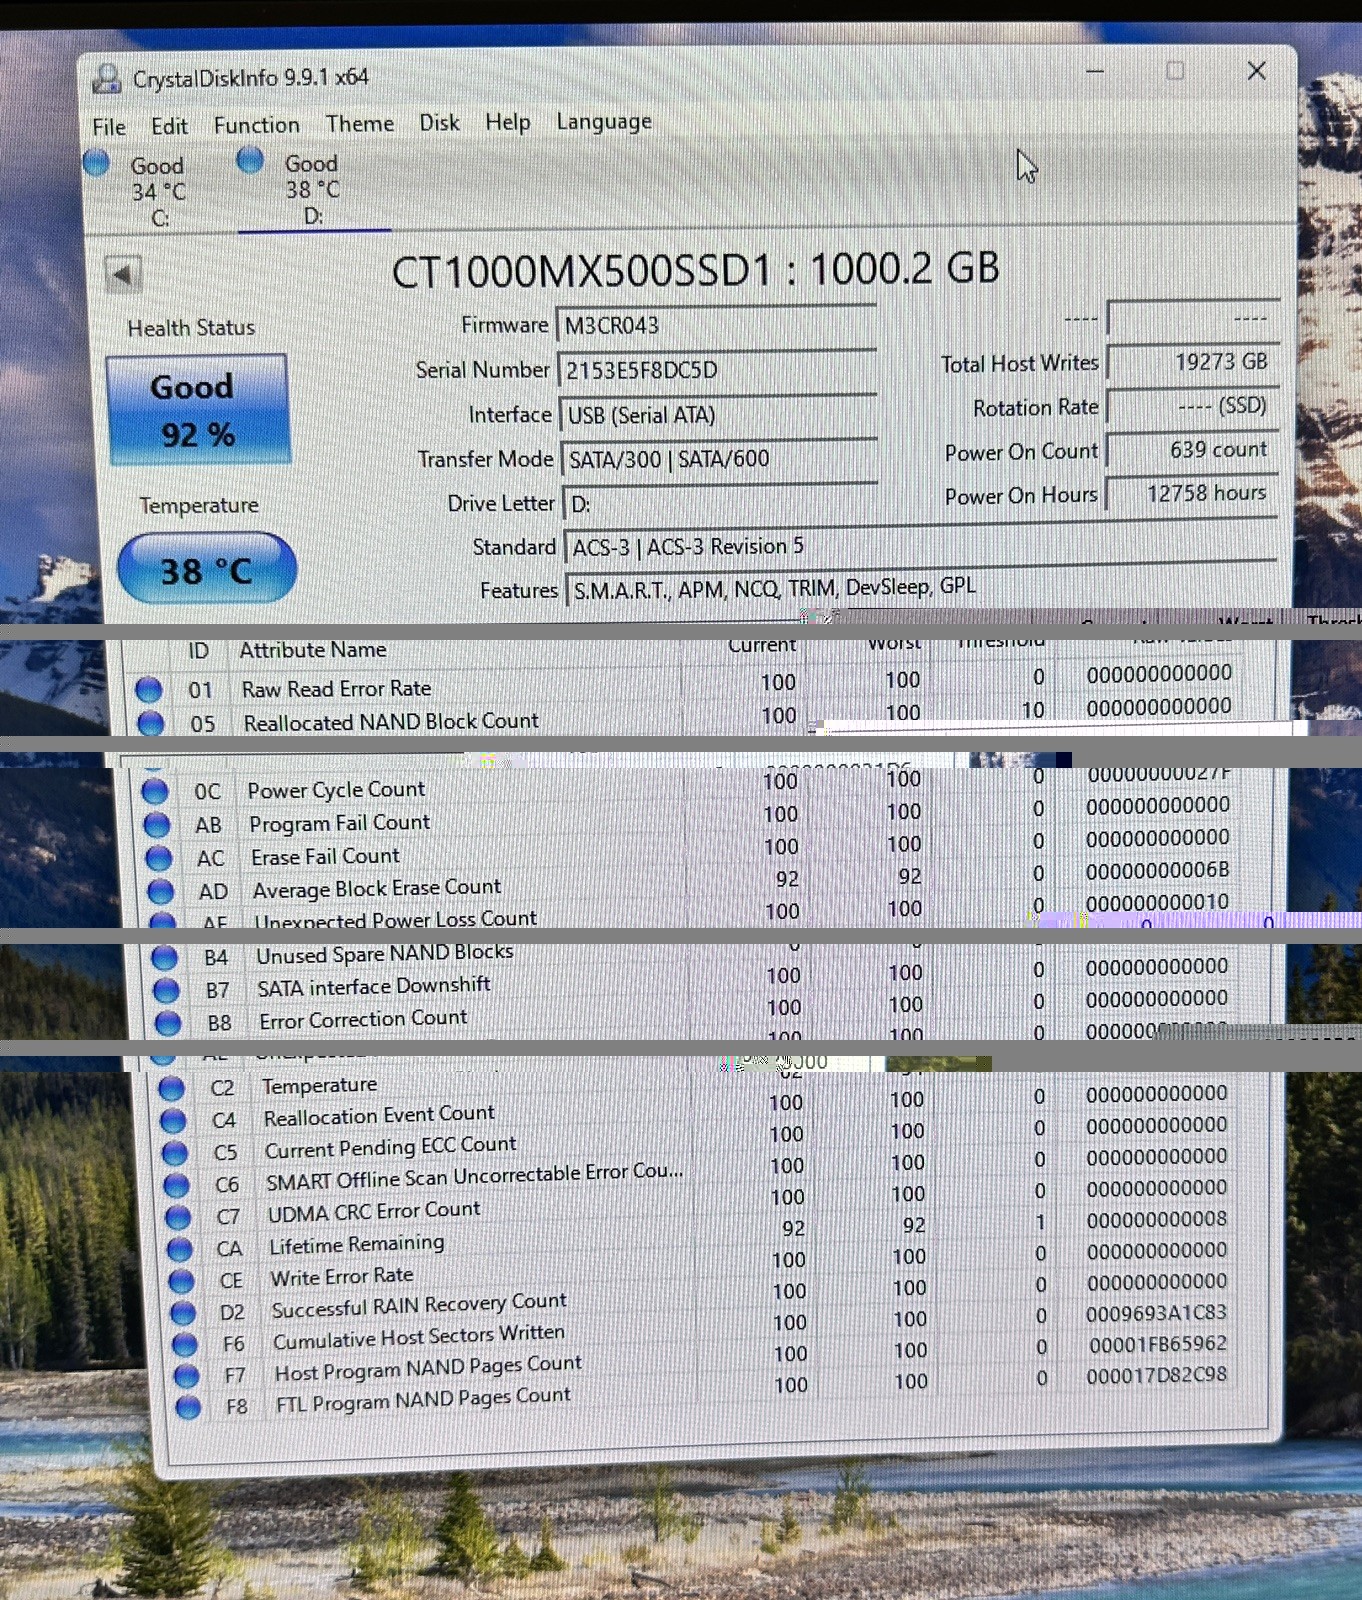Viewport: 1362px width, 1600px height.
Task: Click the Total Host Writes value 19273 GB
Action: 1192,362
